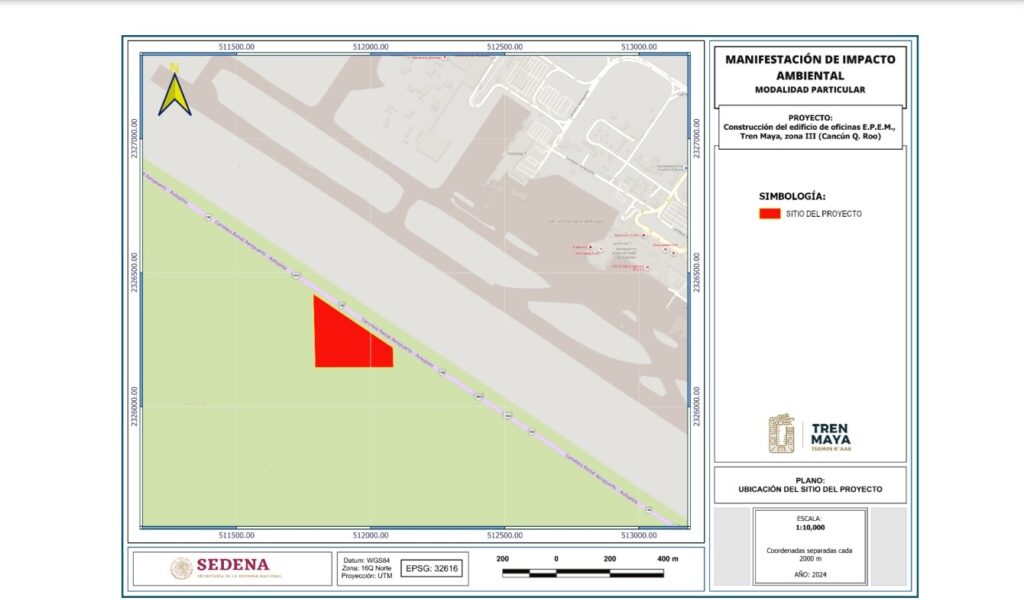Click the Datum WGS84 projection info
1024x601 pixels.
365,568
